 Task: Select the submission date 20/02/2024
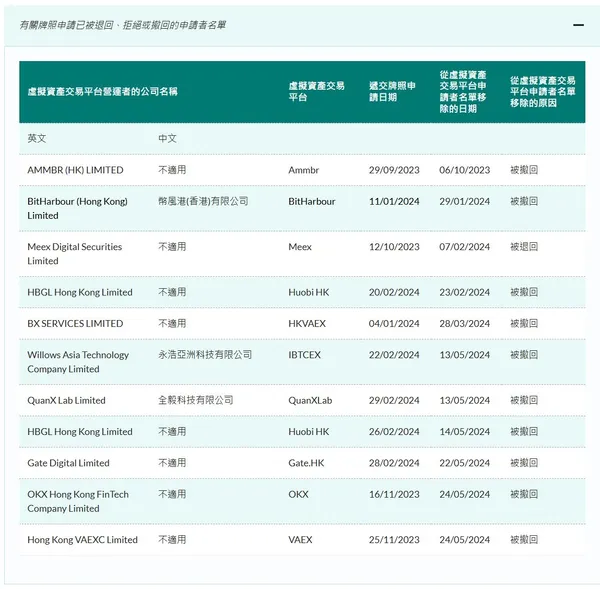(394, 293)
